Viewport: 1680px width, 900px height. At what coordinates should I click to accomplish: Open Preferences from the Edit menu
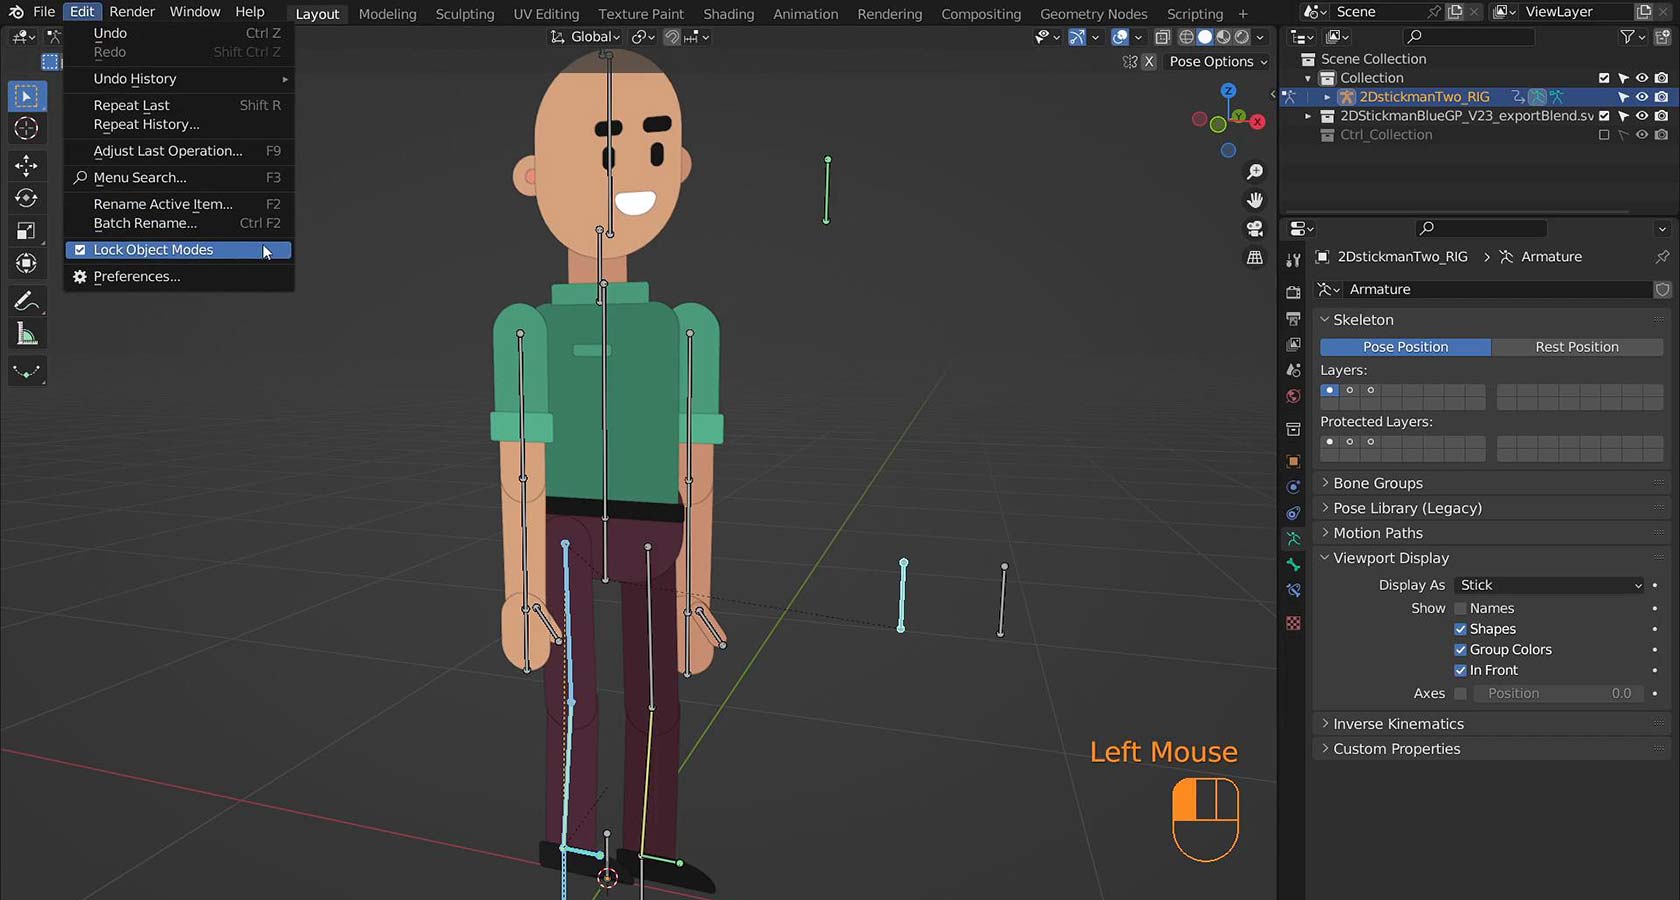coord(137,277)
